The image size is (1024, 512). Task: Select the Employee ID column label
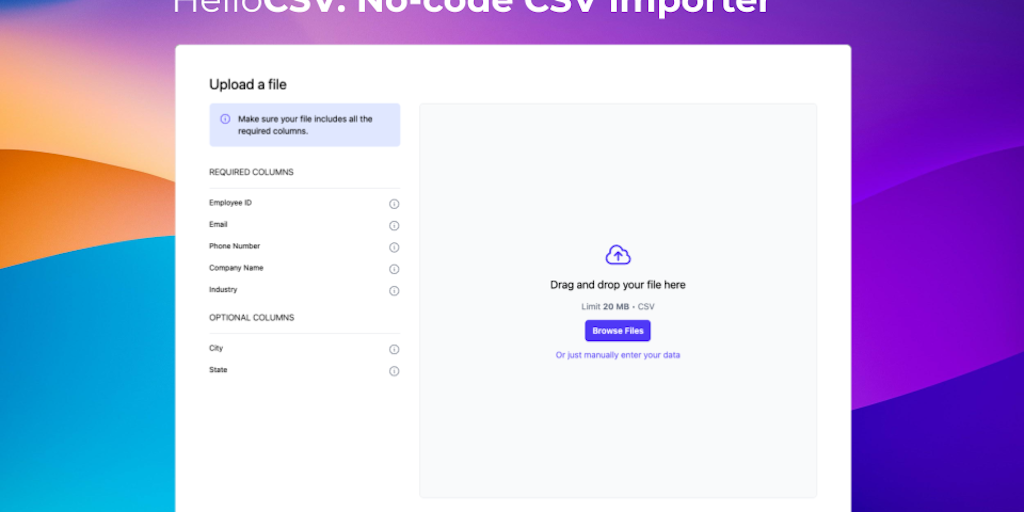coord(230,203)
